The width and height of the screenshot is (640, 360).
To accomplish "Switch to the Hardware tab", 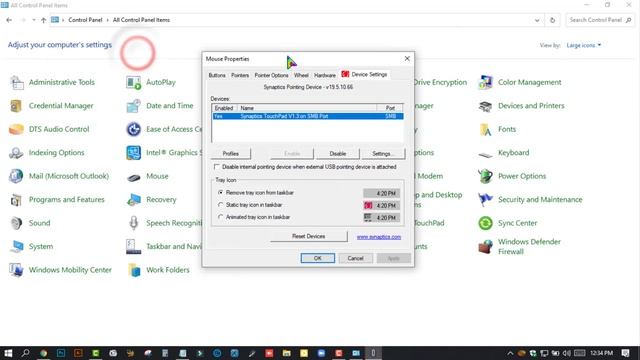I will click(x=325, y=75).
